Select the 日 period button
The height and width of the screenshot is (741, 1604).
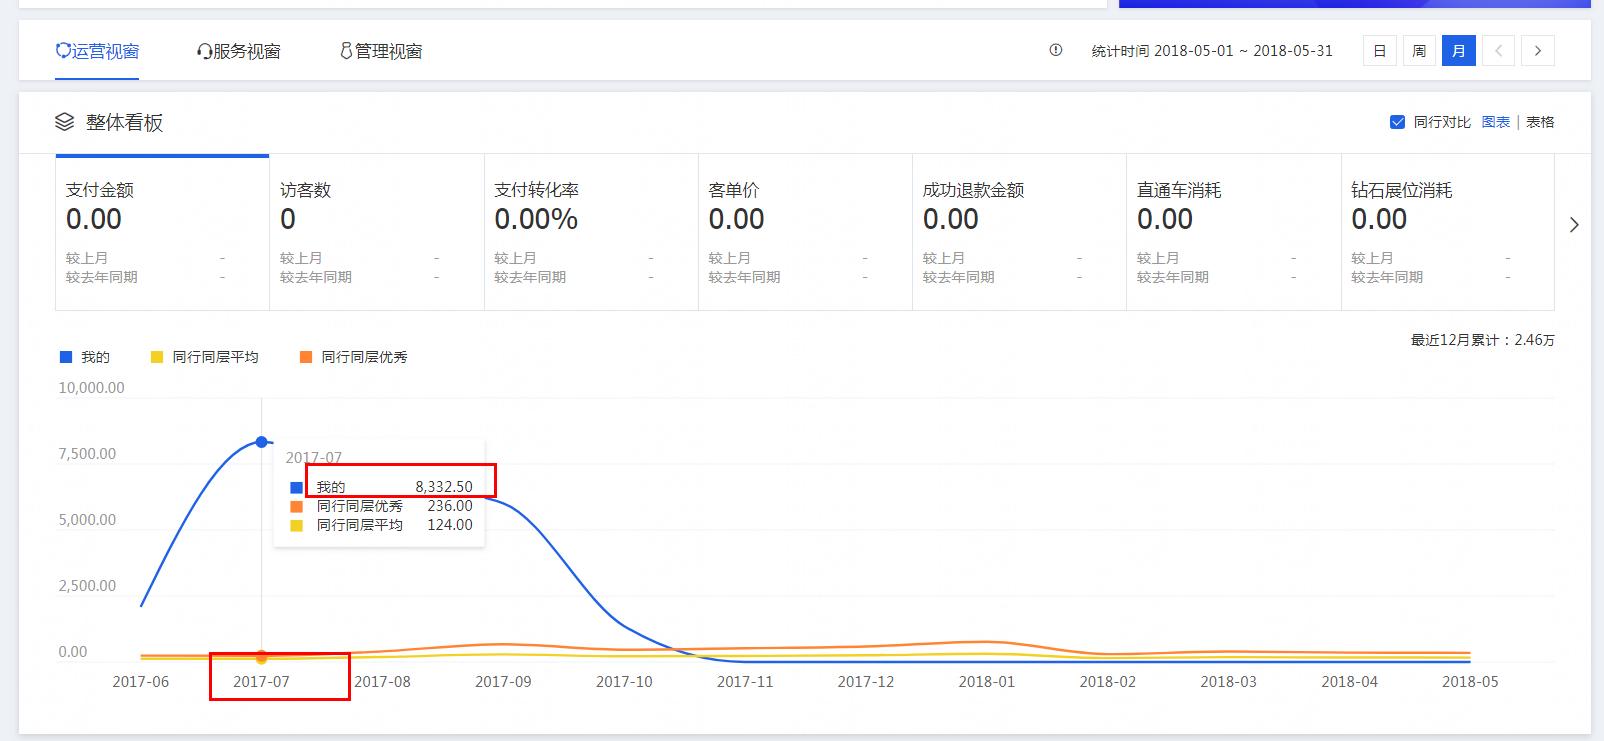[1379, 51]
